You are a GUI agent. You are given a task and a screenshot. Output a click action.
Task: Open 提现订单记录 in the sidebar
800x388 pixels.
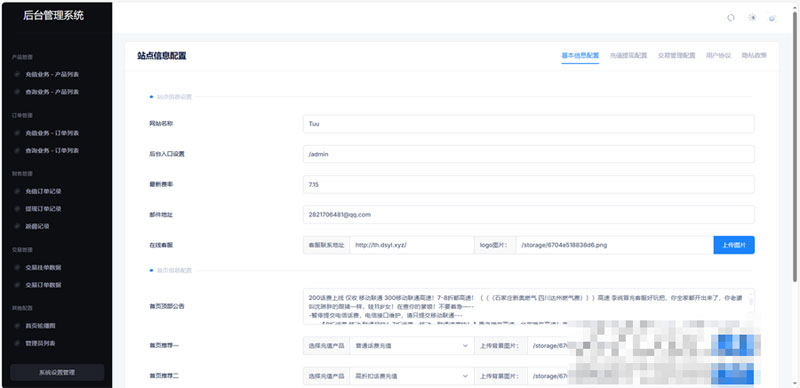(43, 209)
